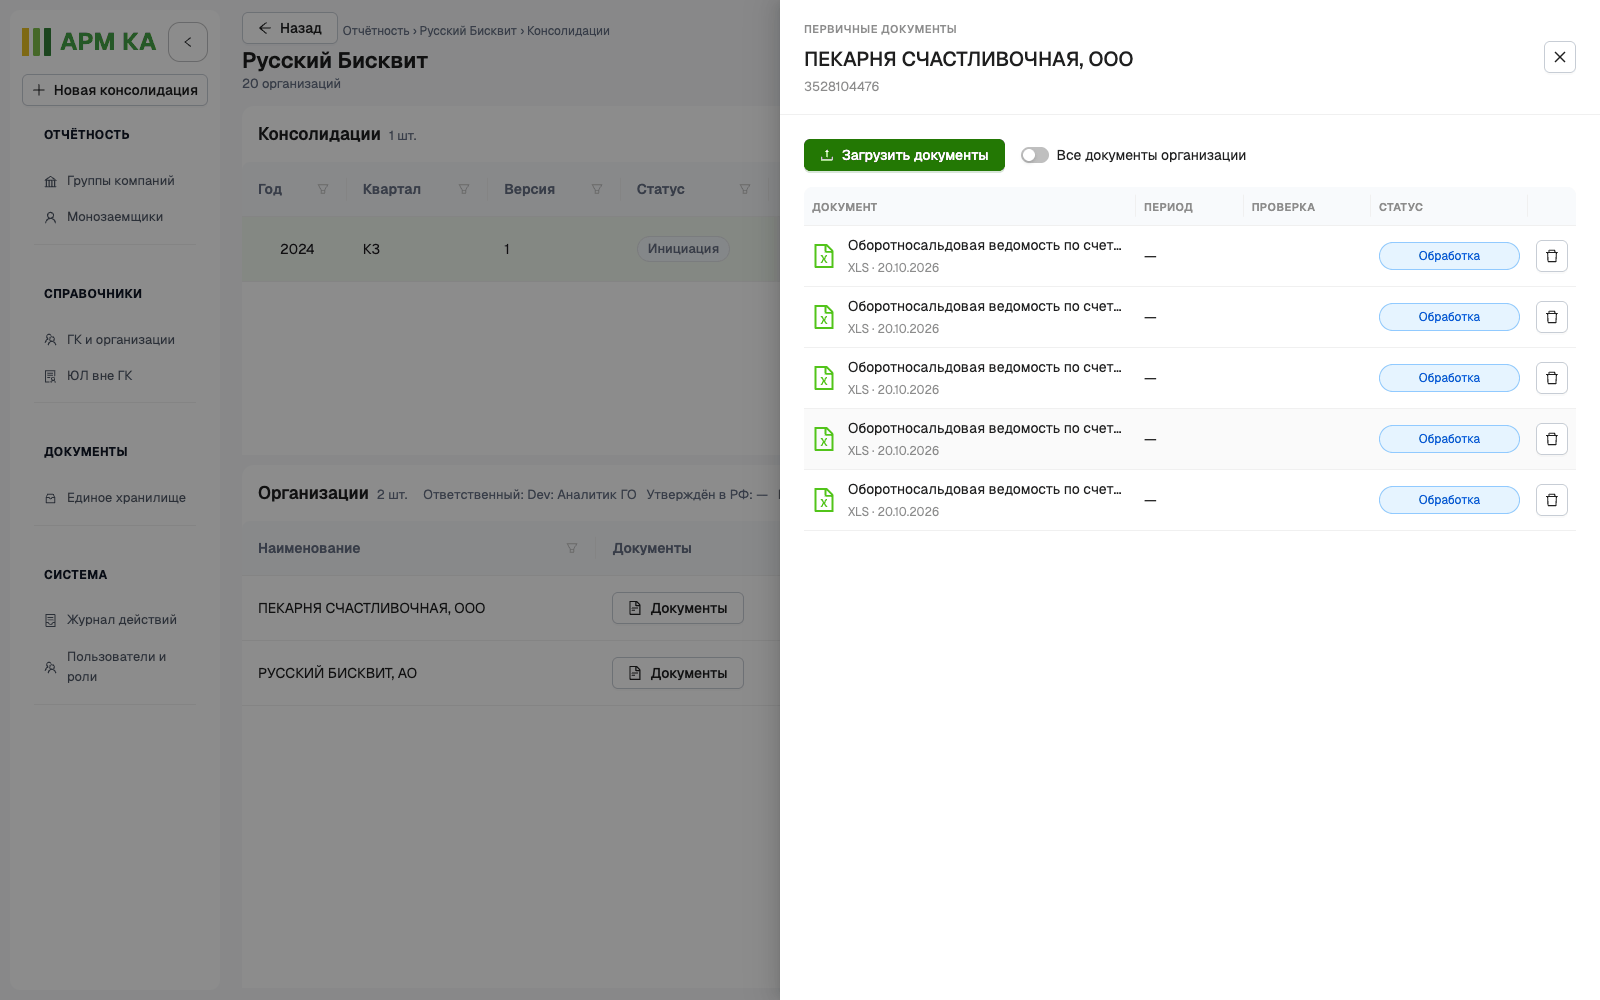Collapse the sidebar with chevron button
Screen dimensions: 1600x1000
[188, 42]
